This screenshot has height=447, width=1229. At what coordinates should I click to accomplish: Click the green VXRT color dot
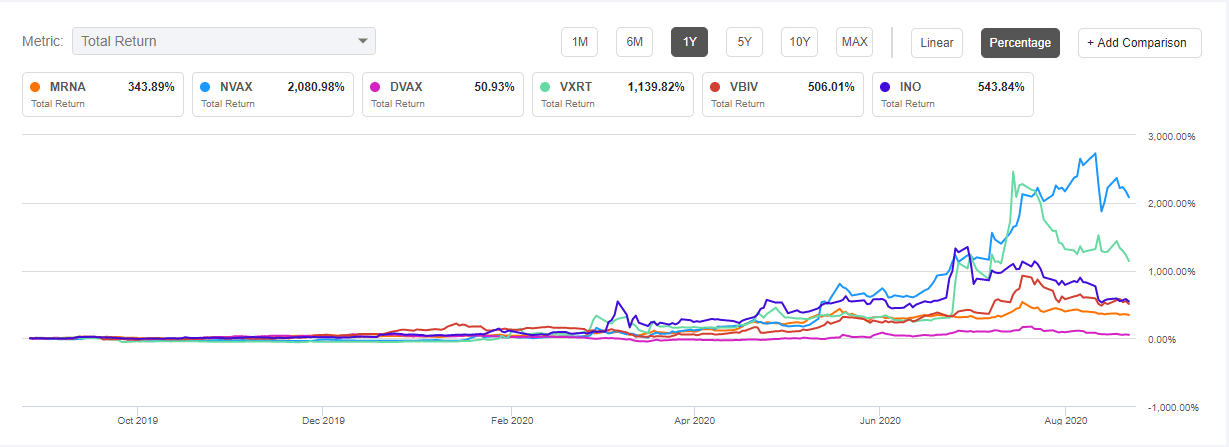[547, 87]
